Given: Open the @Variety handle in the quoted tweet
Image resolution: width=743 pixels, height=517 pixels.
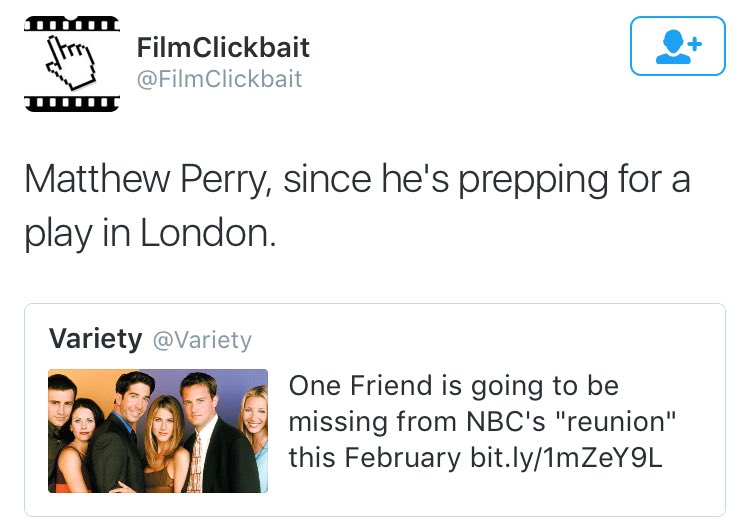Looking at the screenshot, I should pos(202,340).
